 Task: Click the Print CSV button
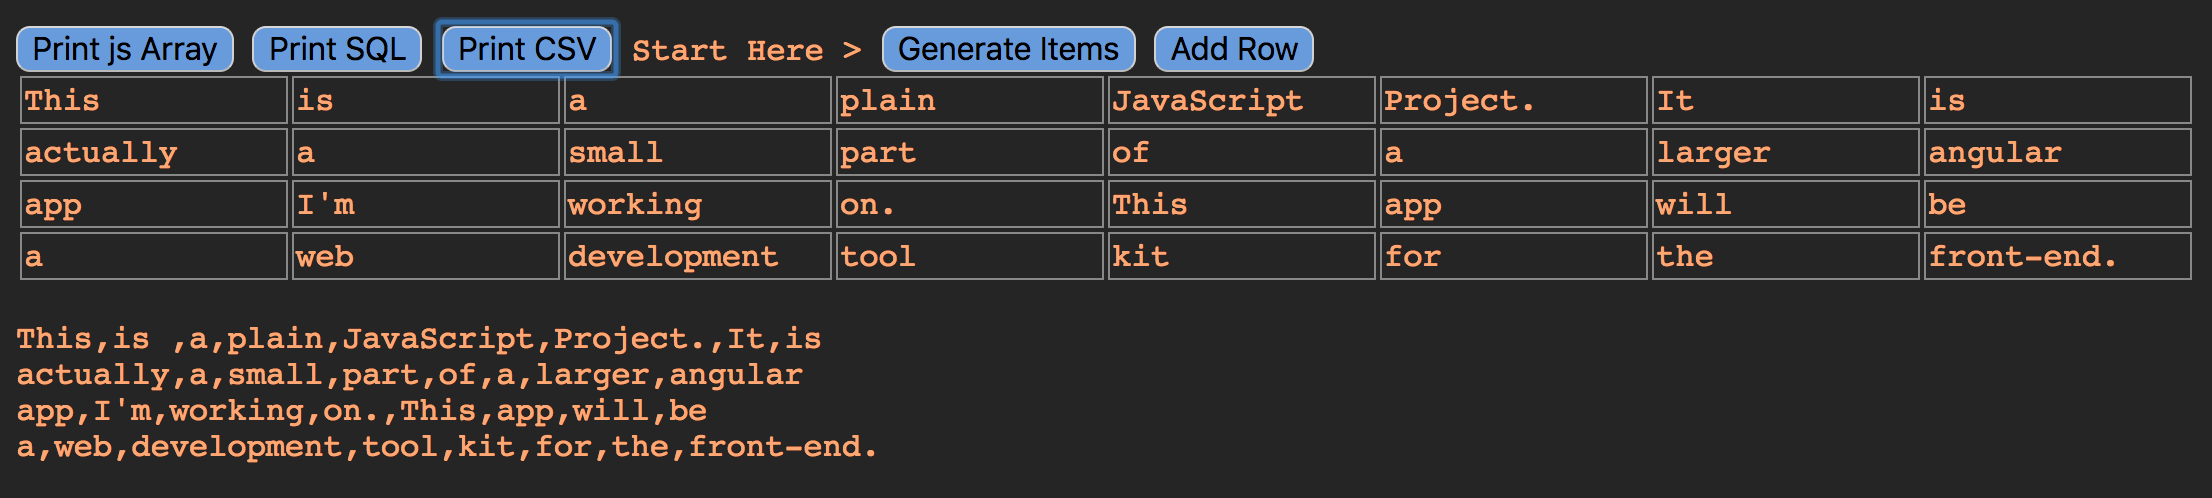pos(527,49)
